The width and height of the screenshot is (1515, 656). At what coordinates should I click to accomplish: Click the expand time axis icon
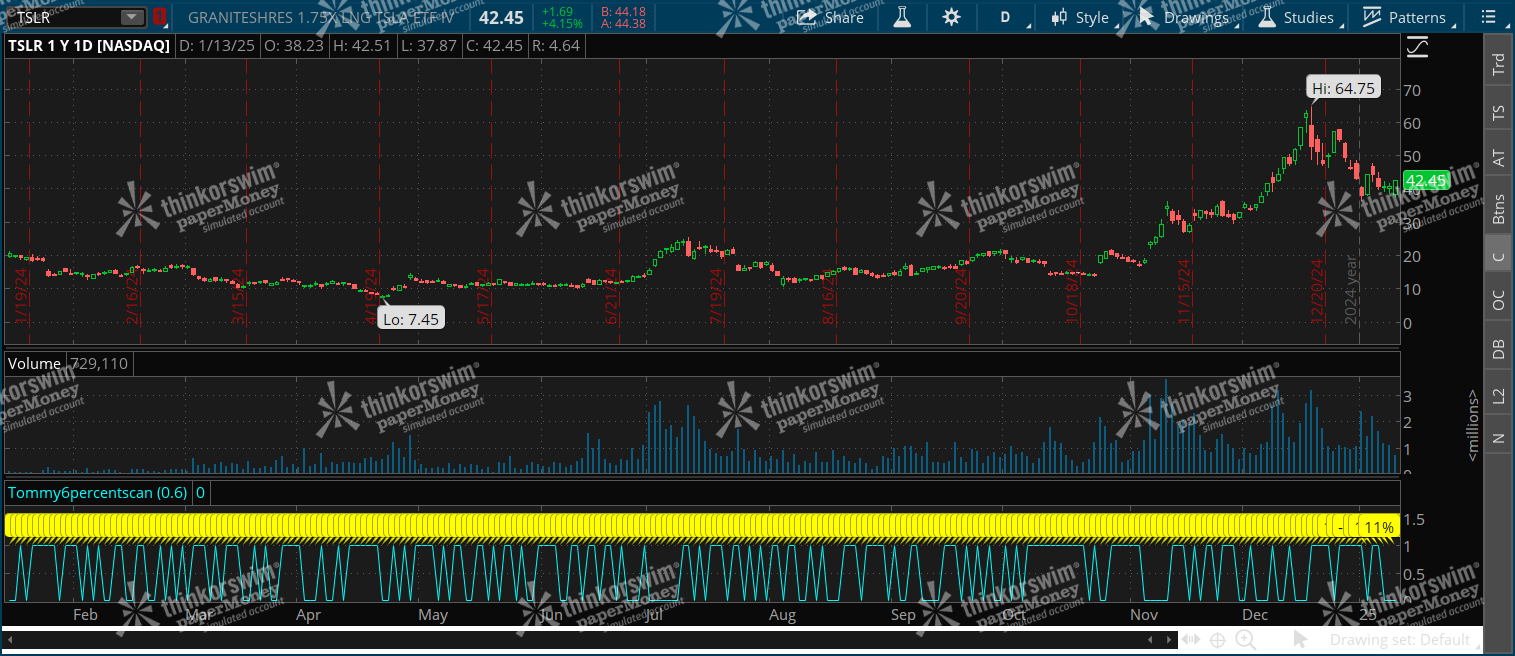click(x=1191, y=640)
